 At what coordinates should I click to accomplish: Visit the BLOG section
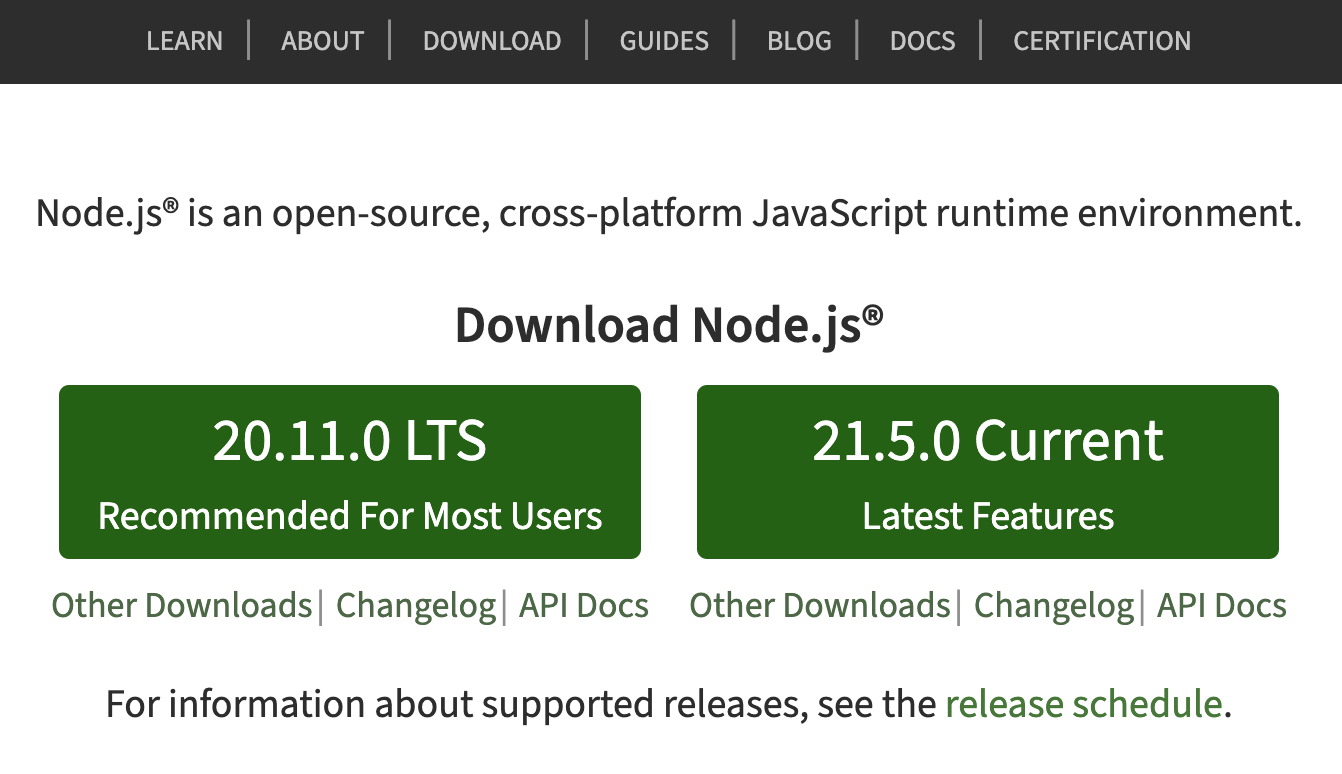799,41
